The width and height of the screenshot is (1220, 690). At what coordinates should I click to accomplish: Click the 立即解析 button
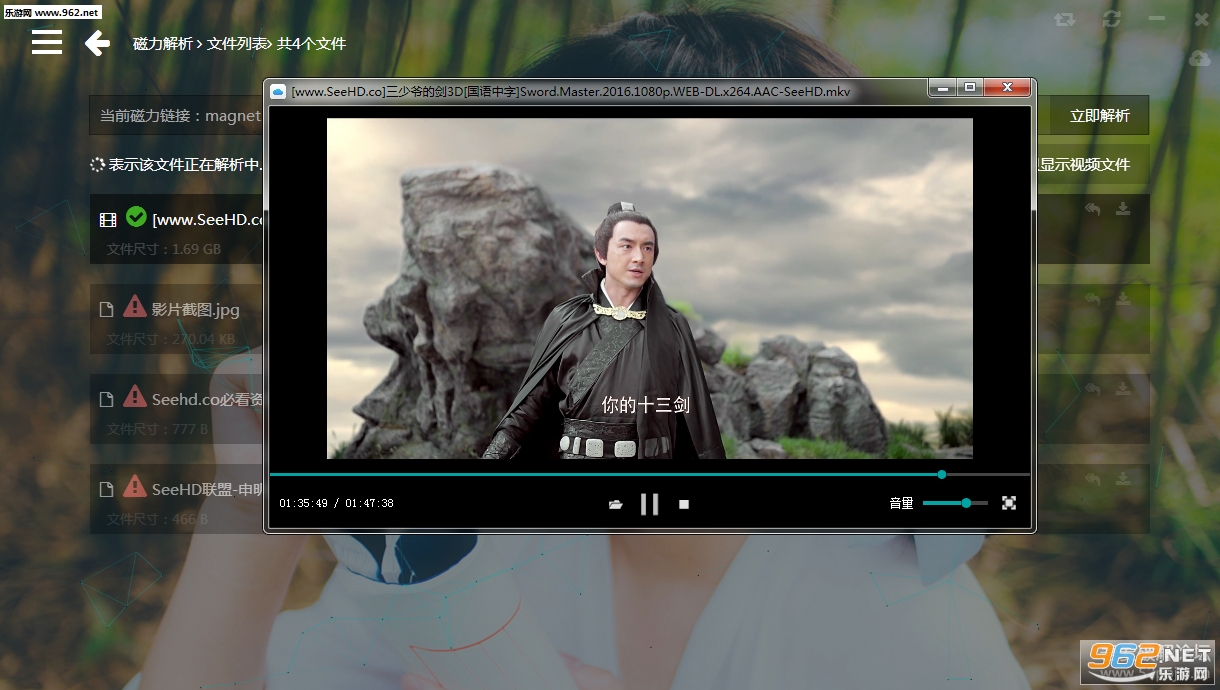[x=1099, y=116]
